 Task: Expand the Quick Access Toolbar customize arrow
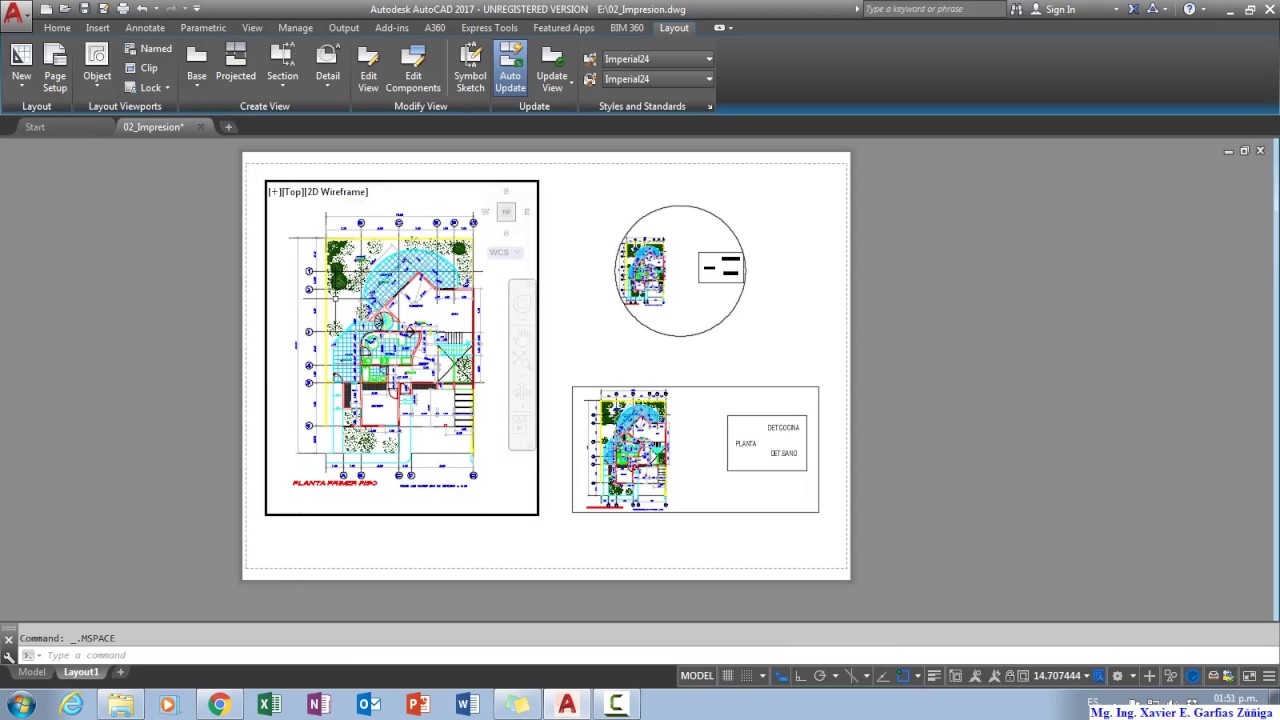(x=197, y=9)
